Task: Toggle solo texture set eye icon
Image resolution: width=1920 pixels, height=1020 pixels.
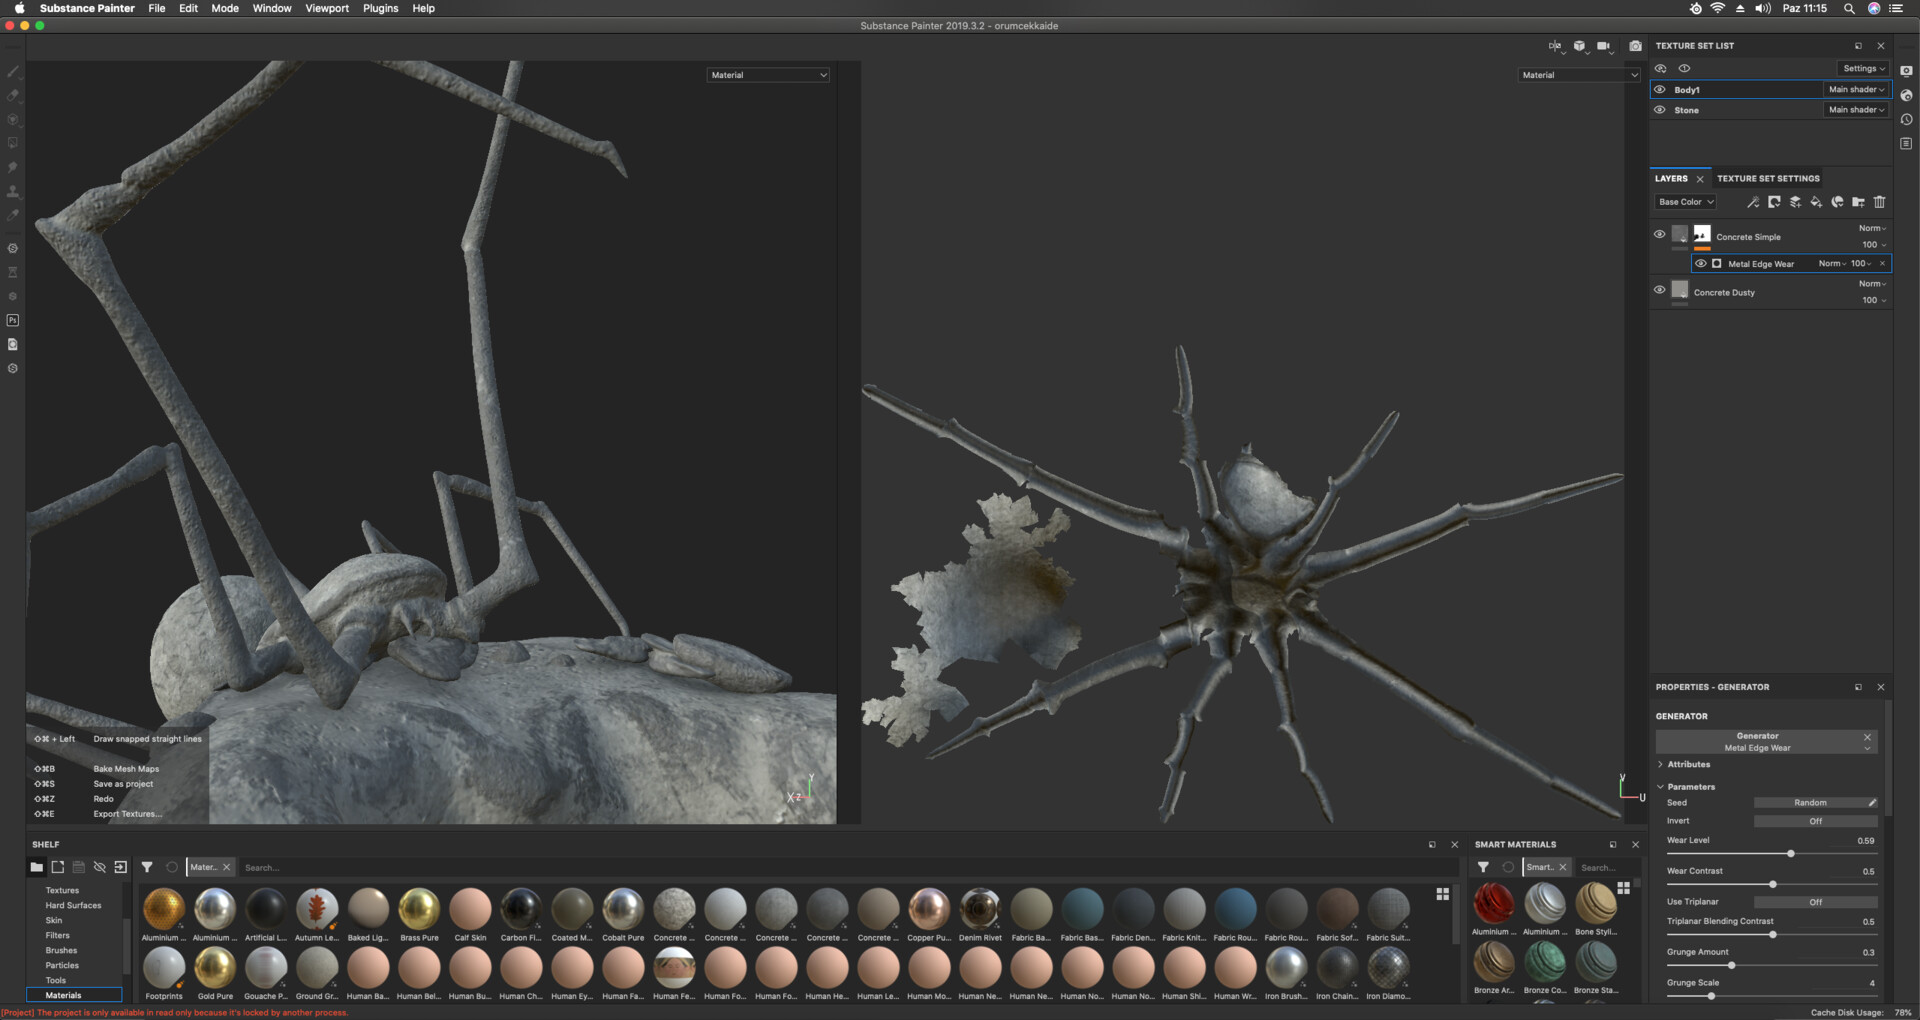Action: coord(1684,69)
